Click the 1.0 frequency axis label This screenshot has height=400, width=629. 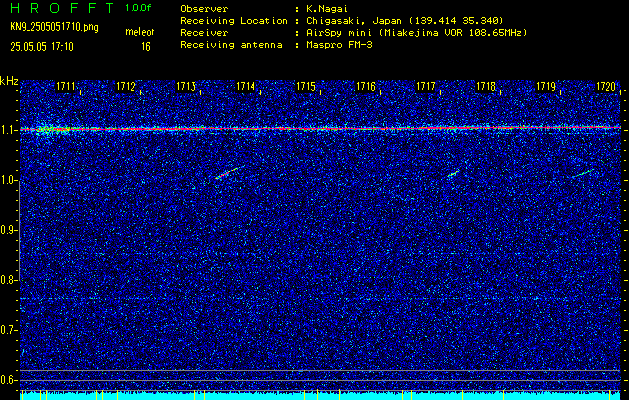pos(9,180)
